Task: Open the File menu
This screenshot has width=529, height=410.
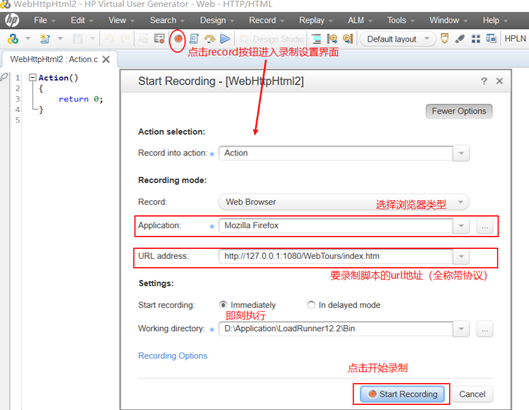Action: [x=44, y=21]
